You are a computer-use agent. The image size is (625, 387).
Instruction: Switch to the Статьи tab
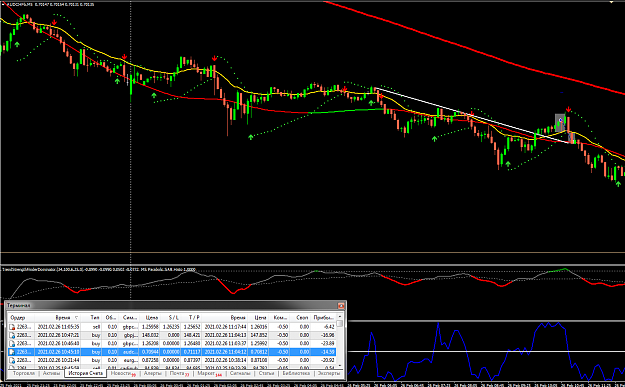tap(266, 373)
